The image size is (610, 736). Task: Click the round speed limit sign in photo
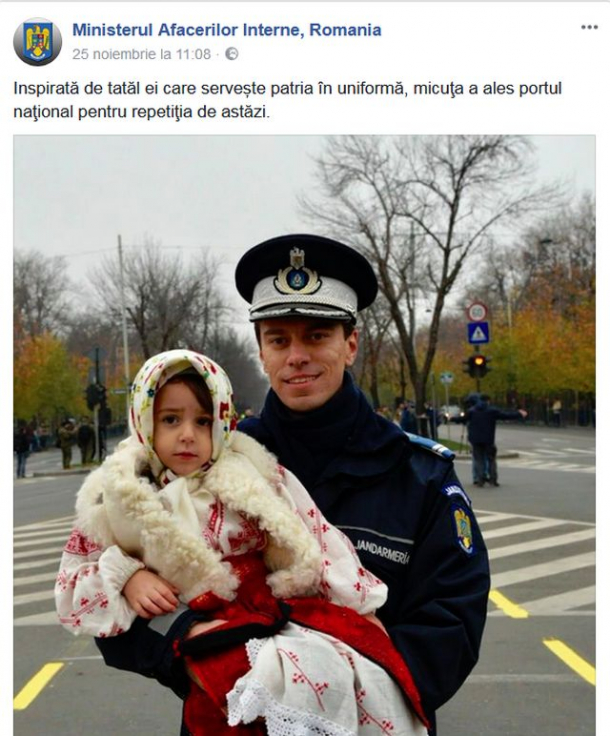[x=477, y=312]
